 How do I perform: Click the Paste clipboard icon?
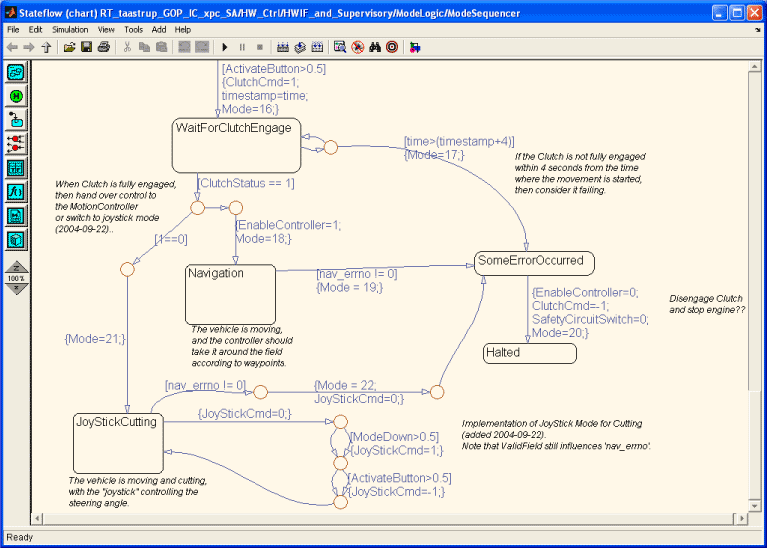[161, 47]
